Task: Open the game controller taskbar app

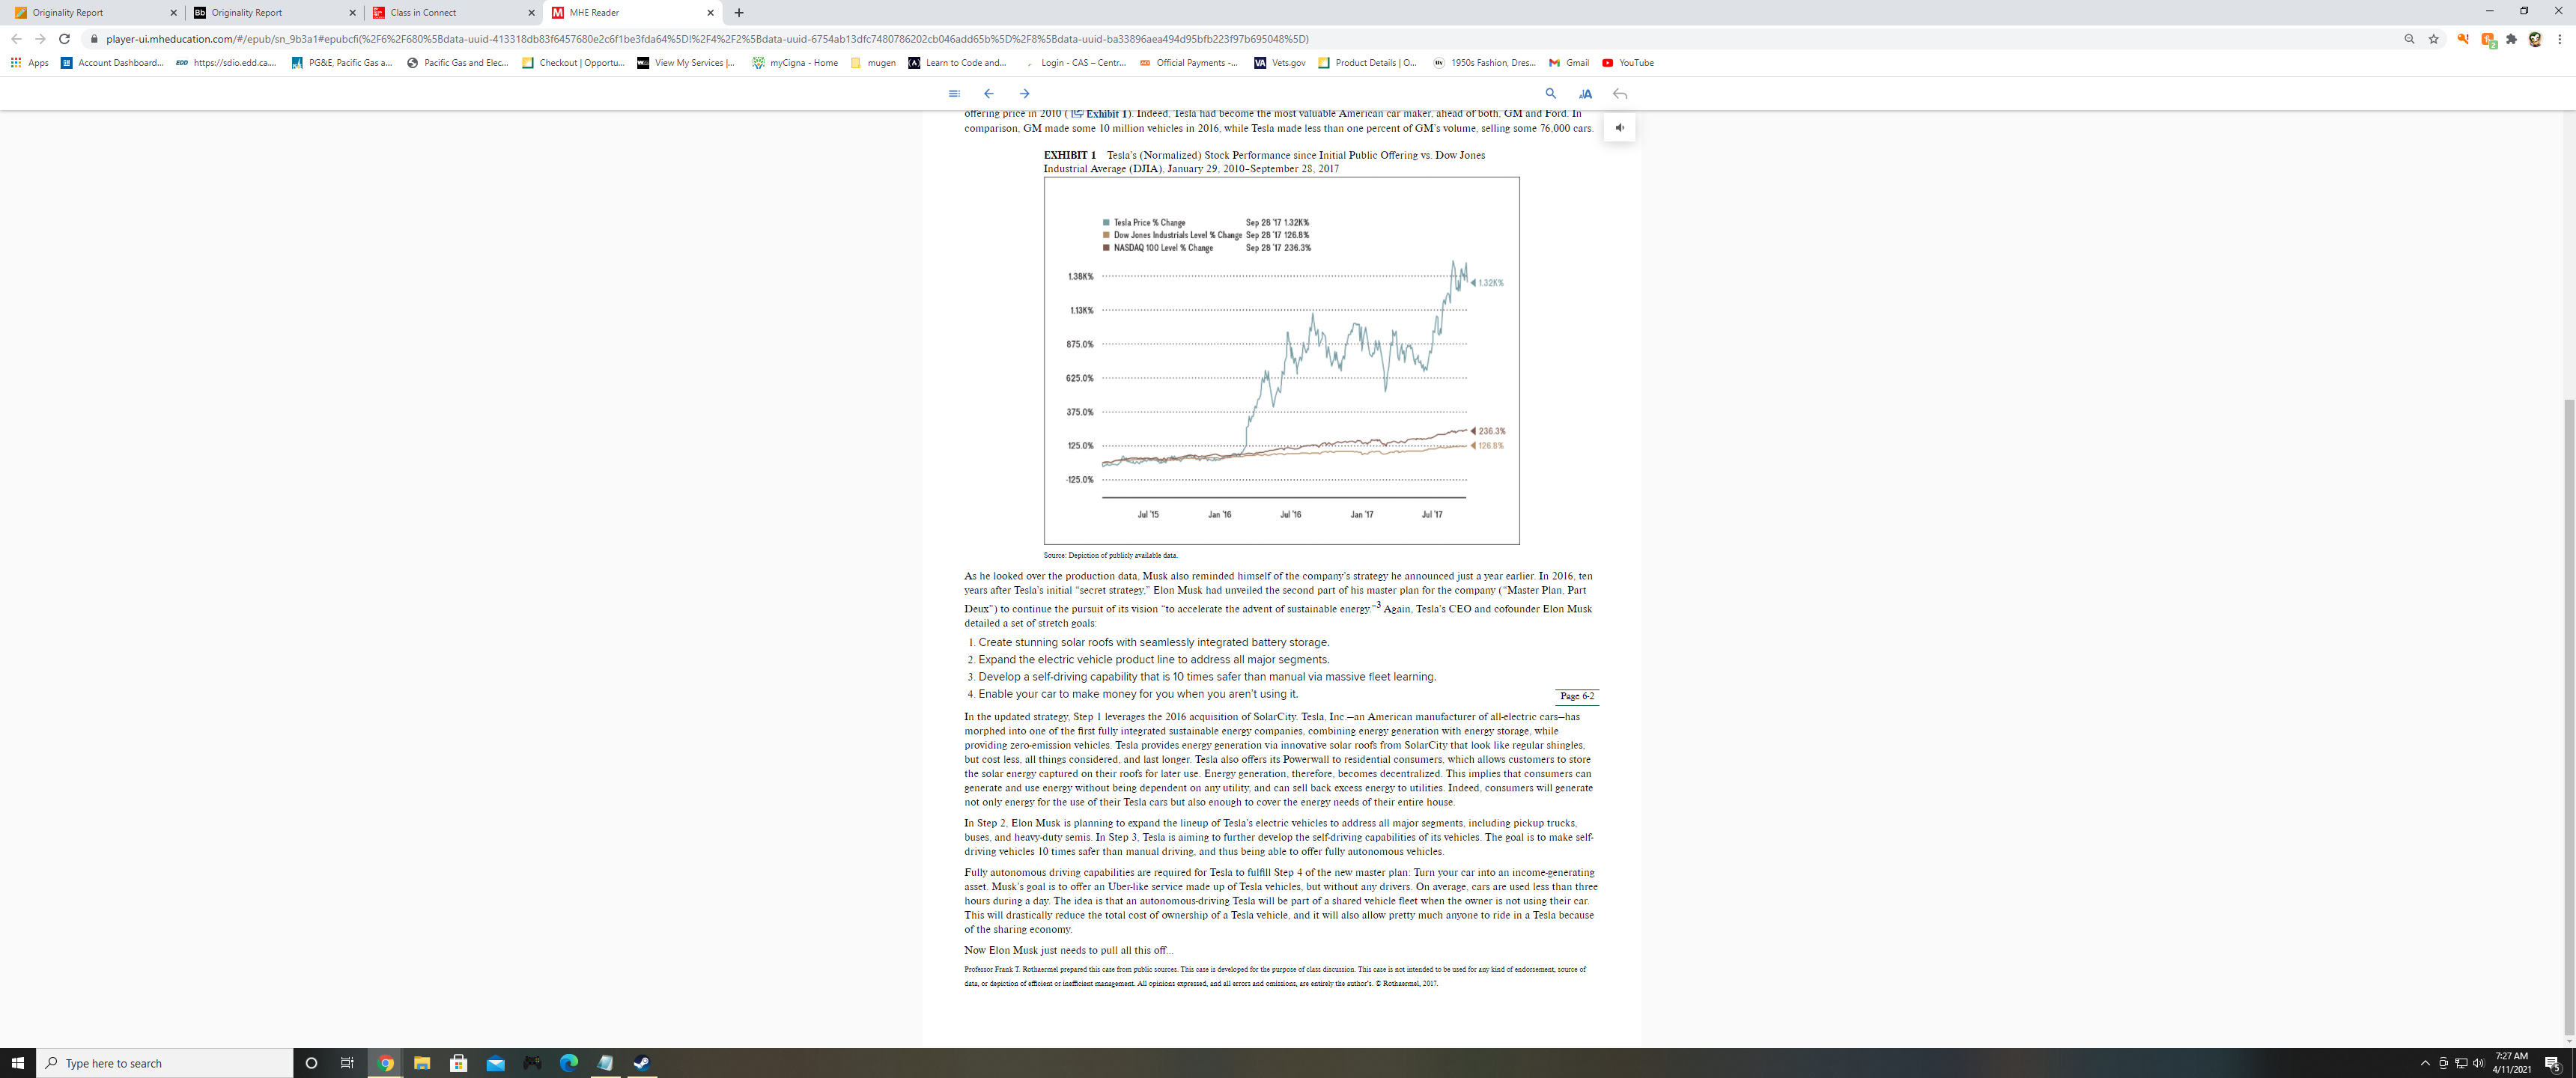Action: tap(532, 1063)
